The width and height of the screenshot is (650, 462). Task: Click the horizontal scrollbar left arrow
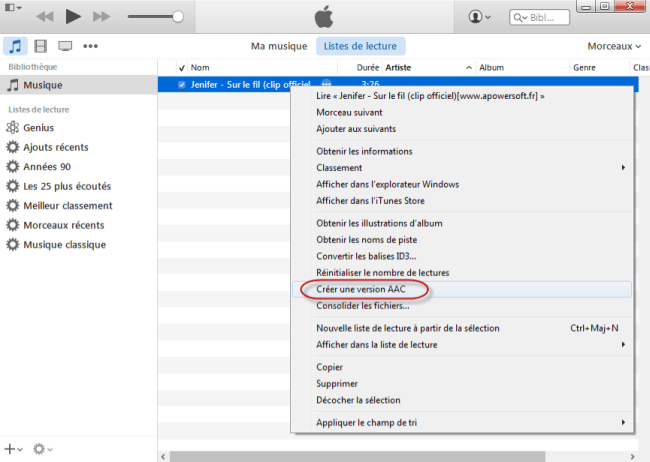click(163, 457)
